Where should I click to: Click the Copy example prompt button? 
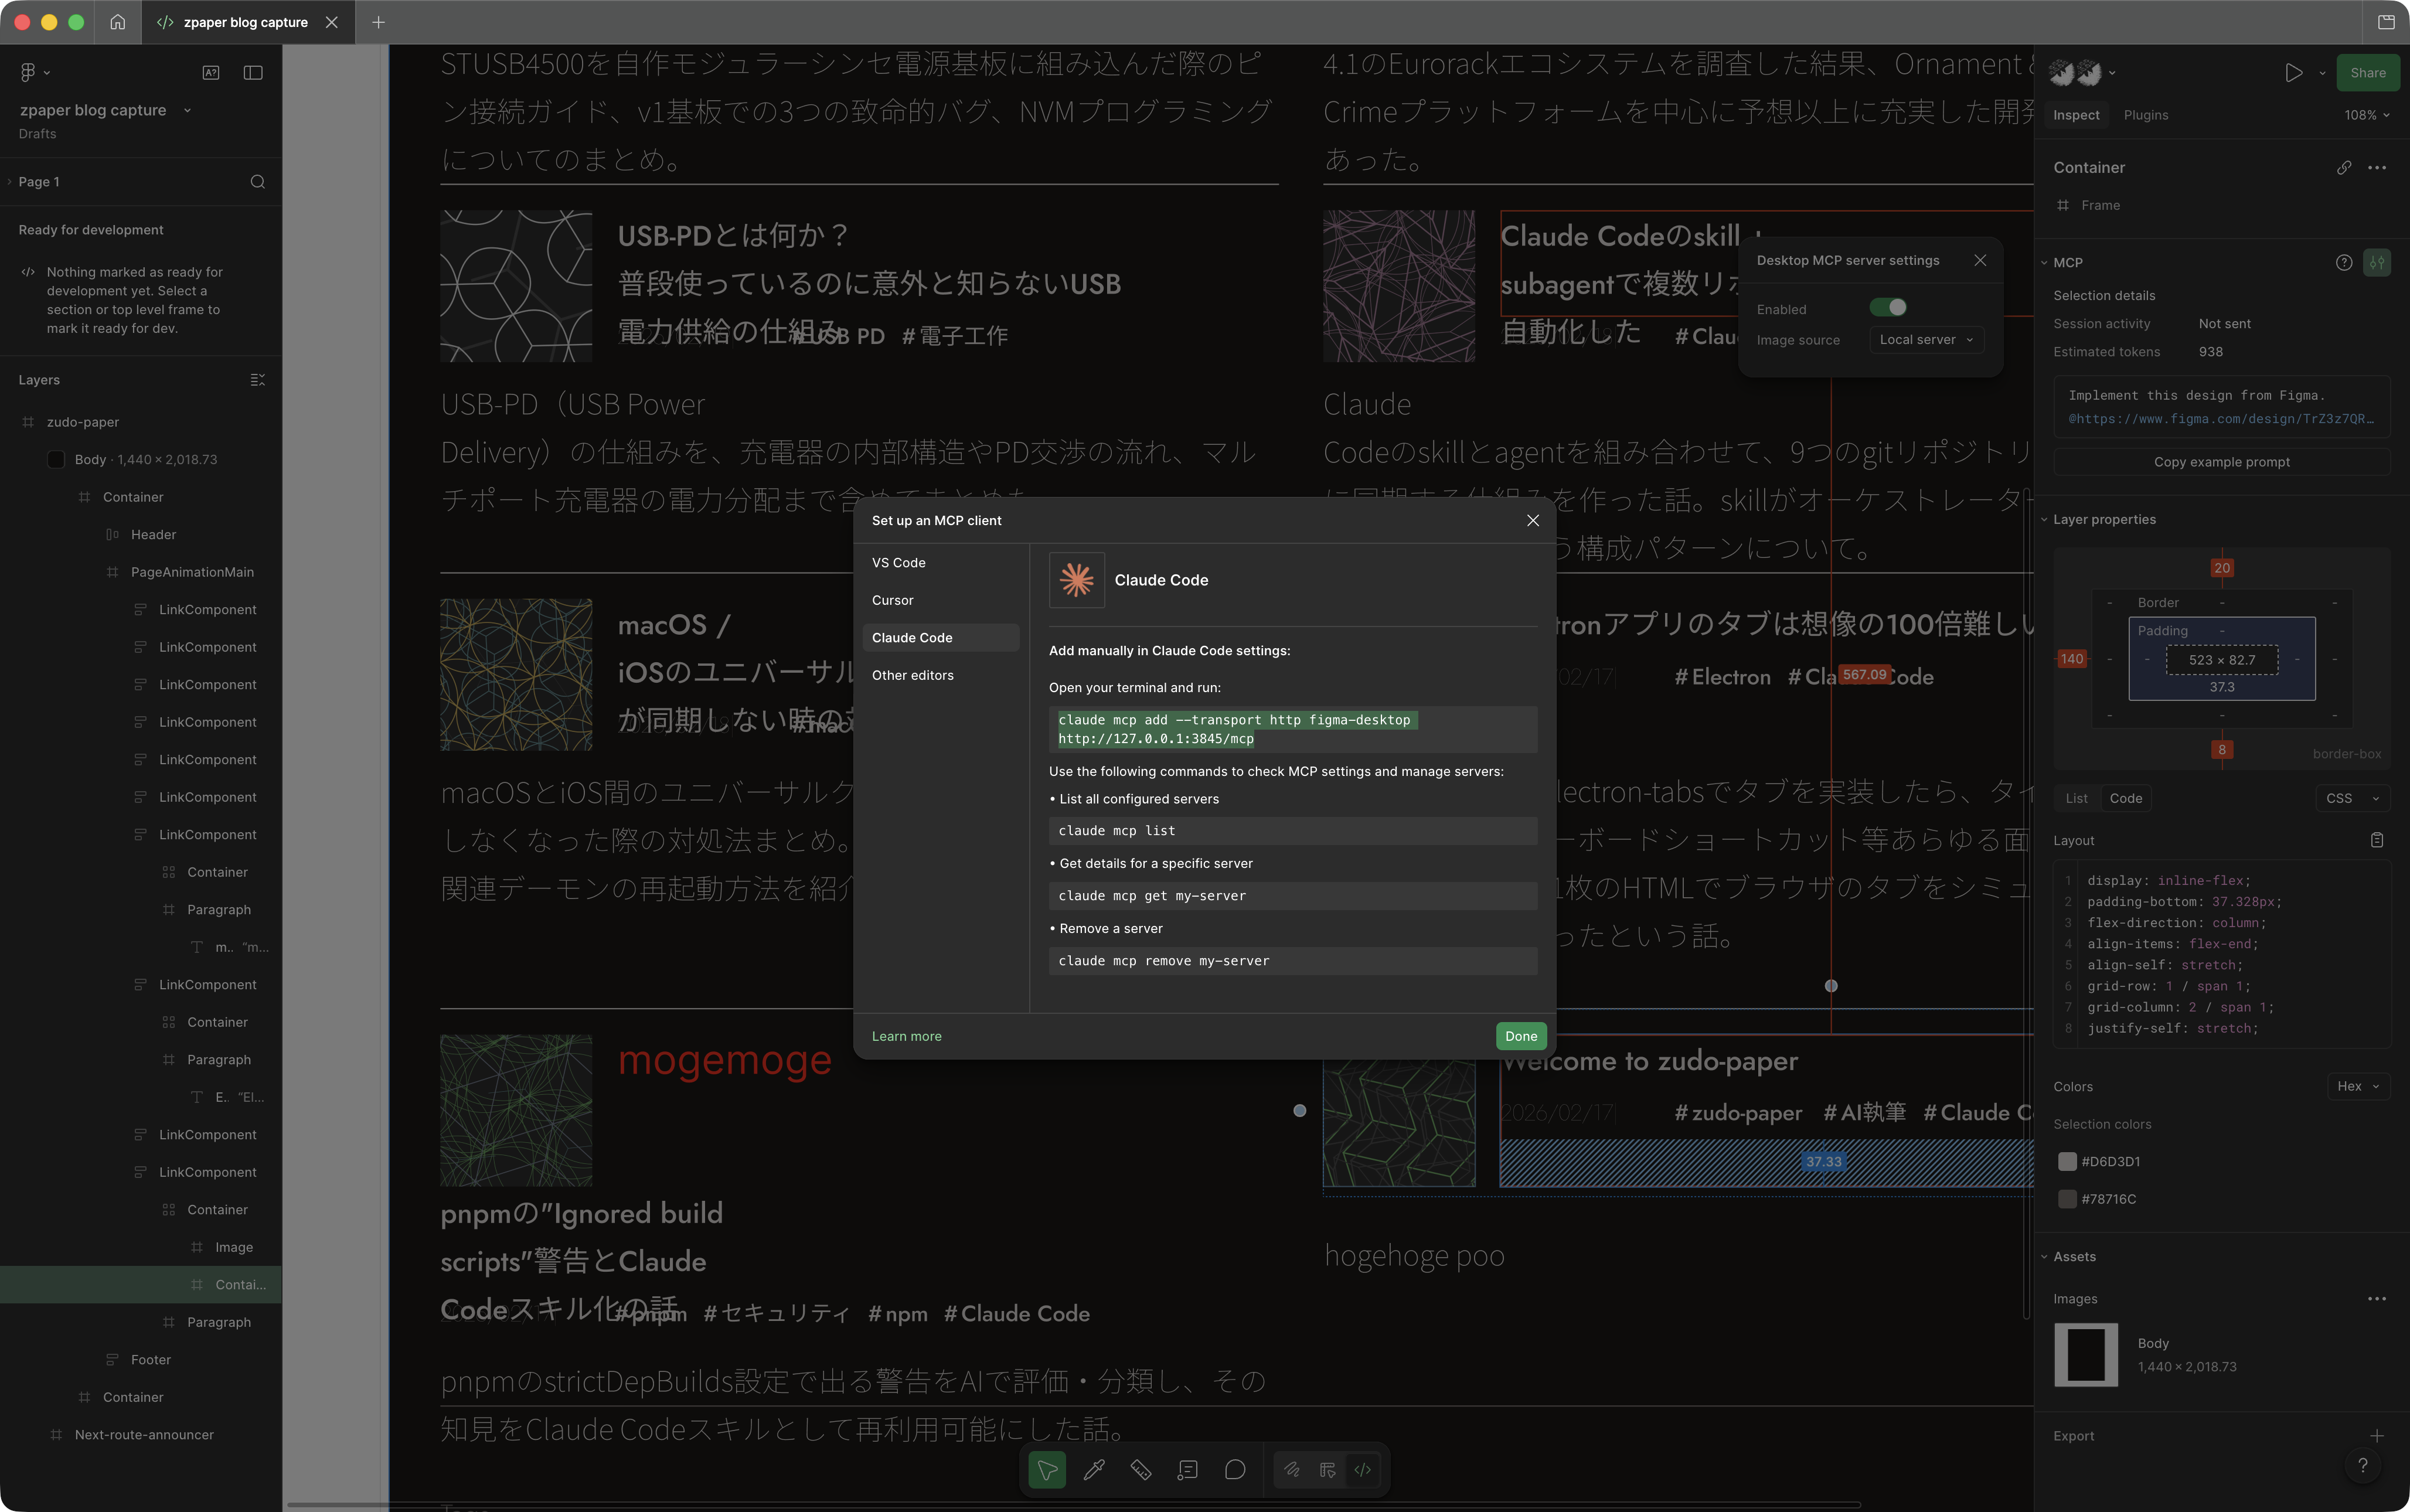pos(2221,461)
